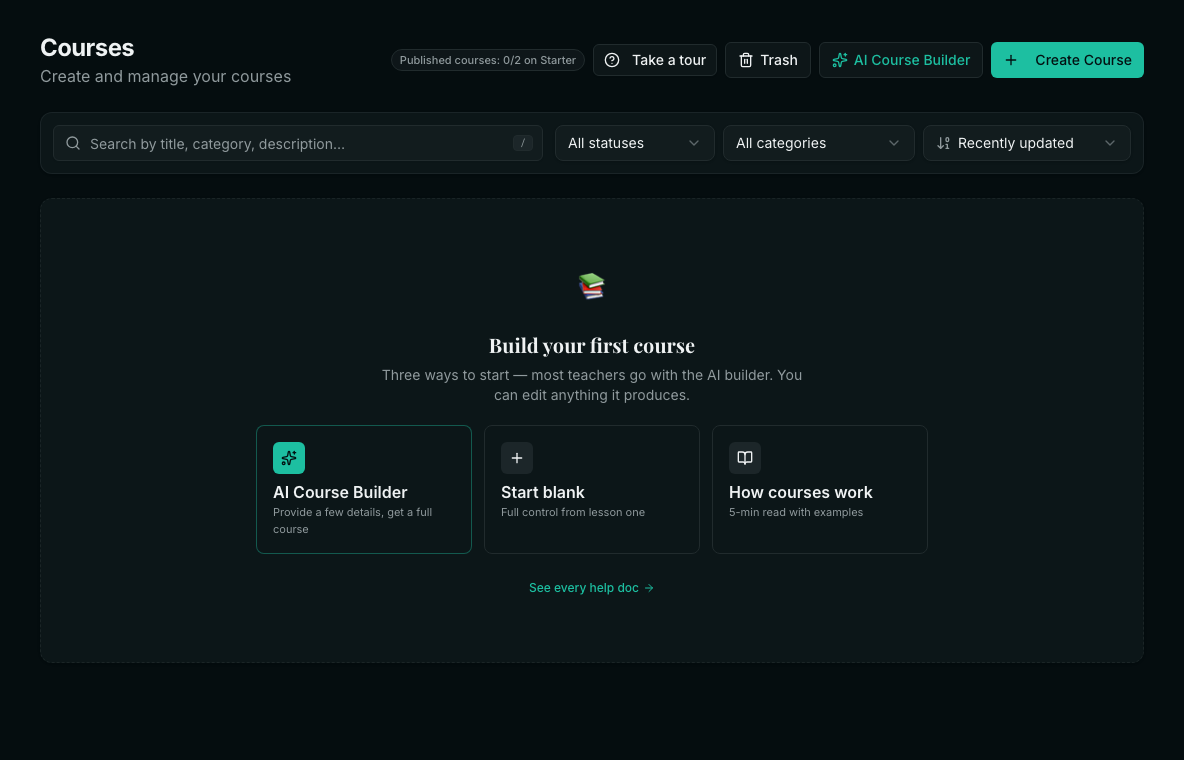Open the How courses work card

tap(820, 490)
